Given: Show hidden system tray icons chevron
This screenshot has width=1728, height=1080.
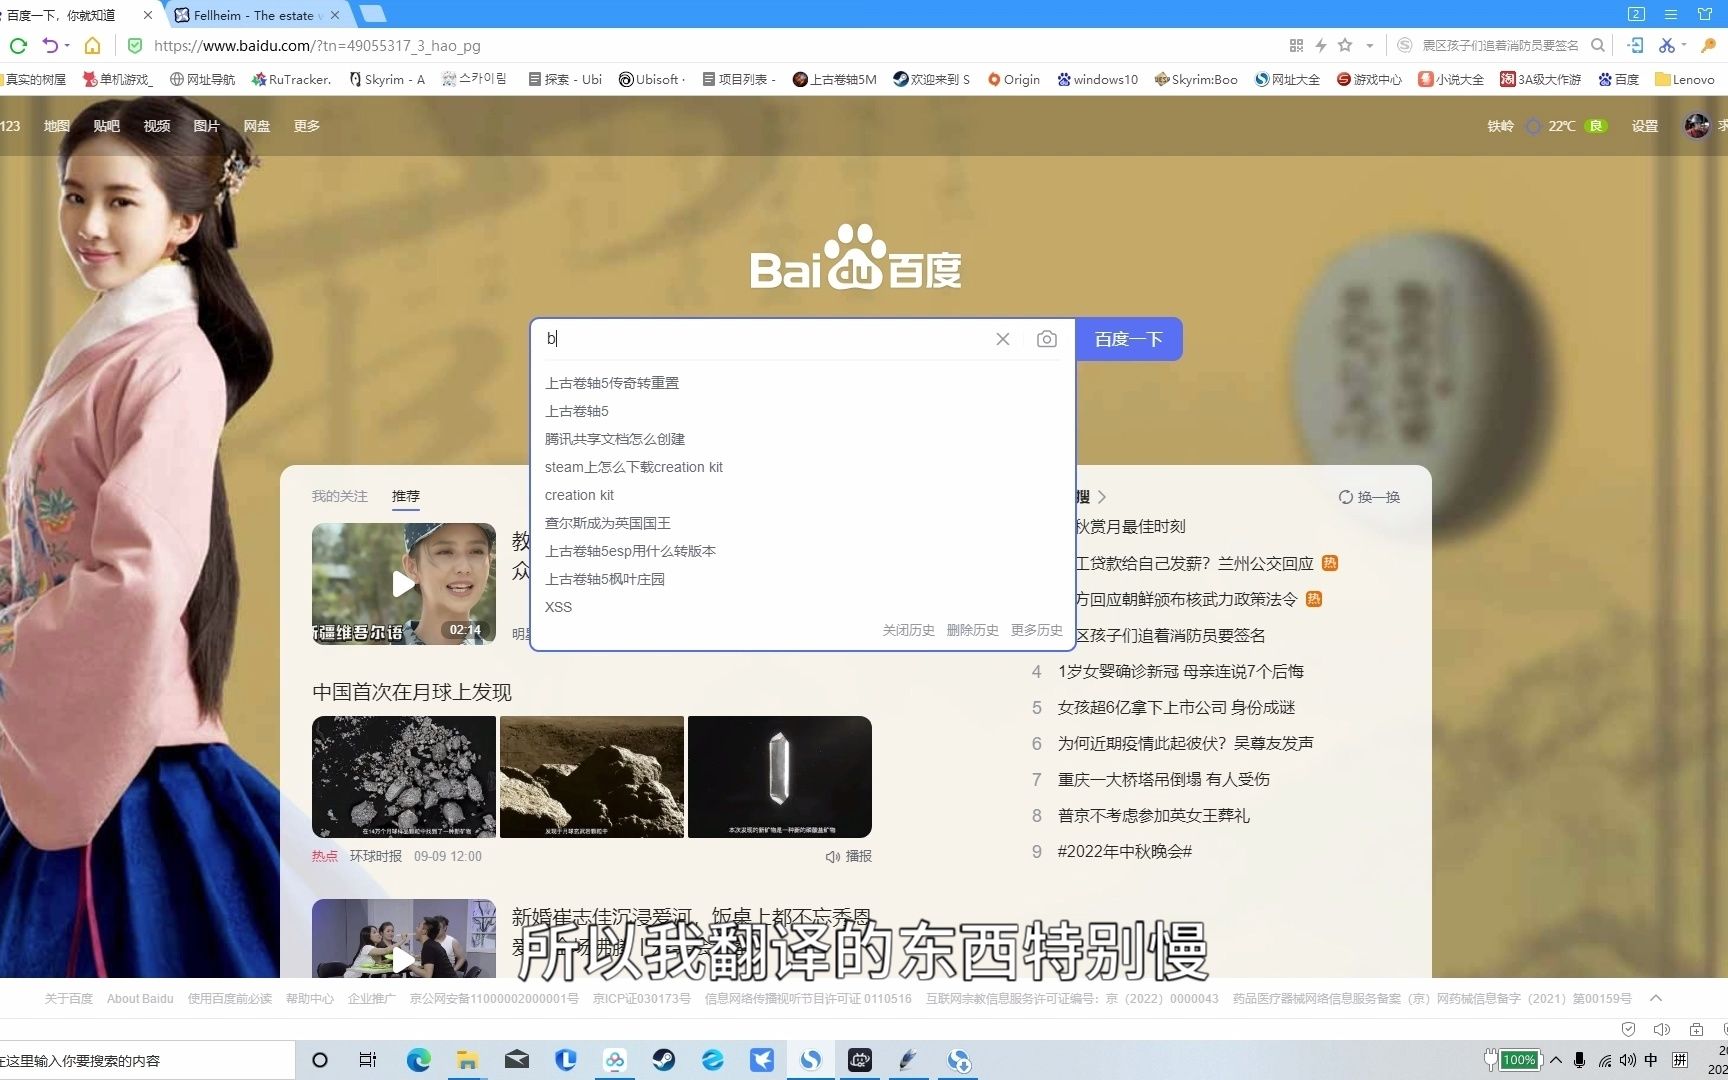Looking at the screenshot, I should (x=1556, y=1060).
